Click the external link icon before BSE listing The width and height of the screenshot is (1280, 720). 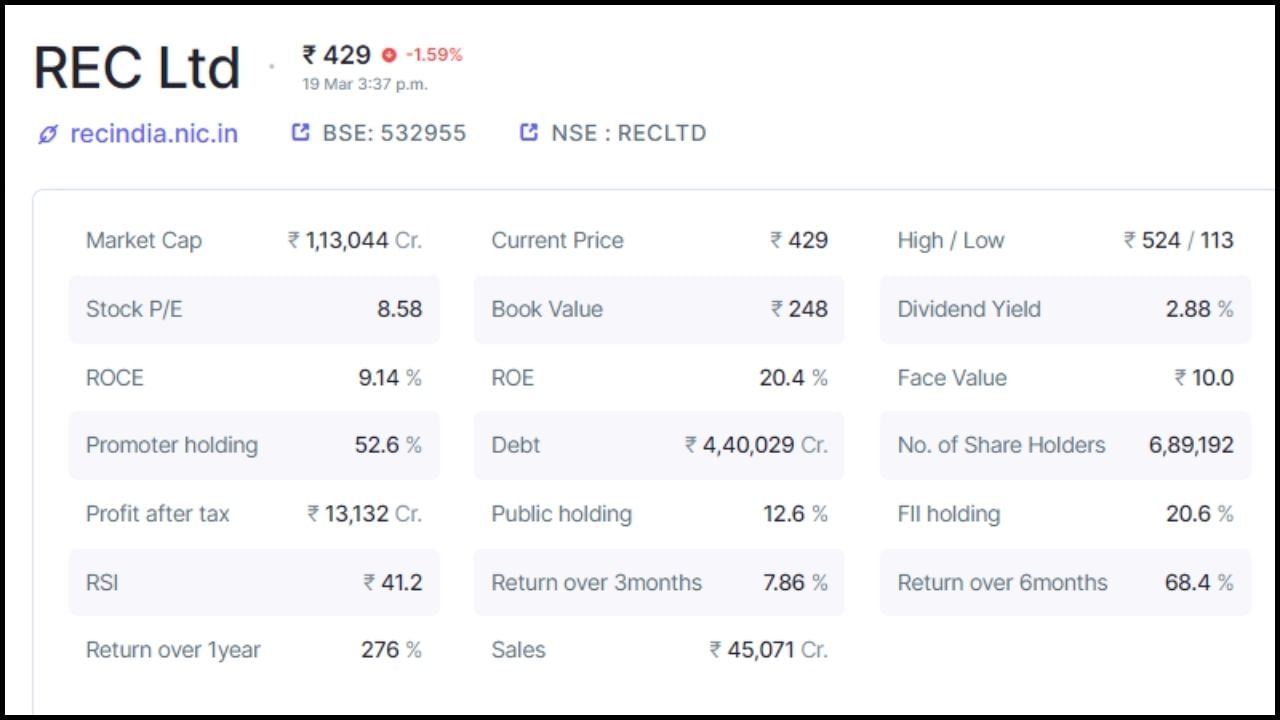(x=301, y=132)
